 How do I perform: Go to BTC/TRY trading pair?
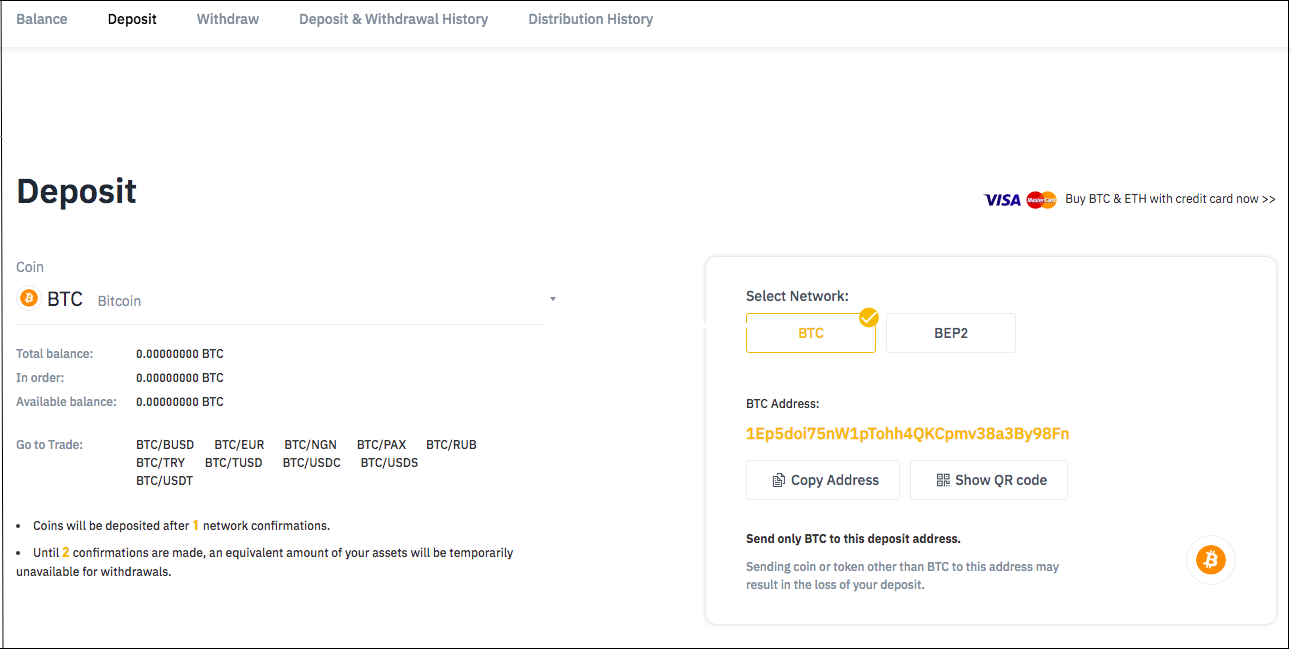click(160, 463)
